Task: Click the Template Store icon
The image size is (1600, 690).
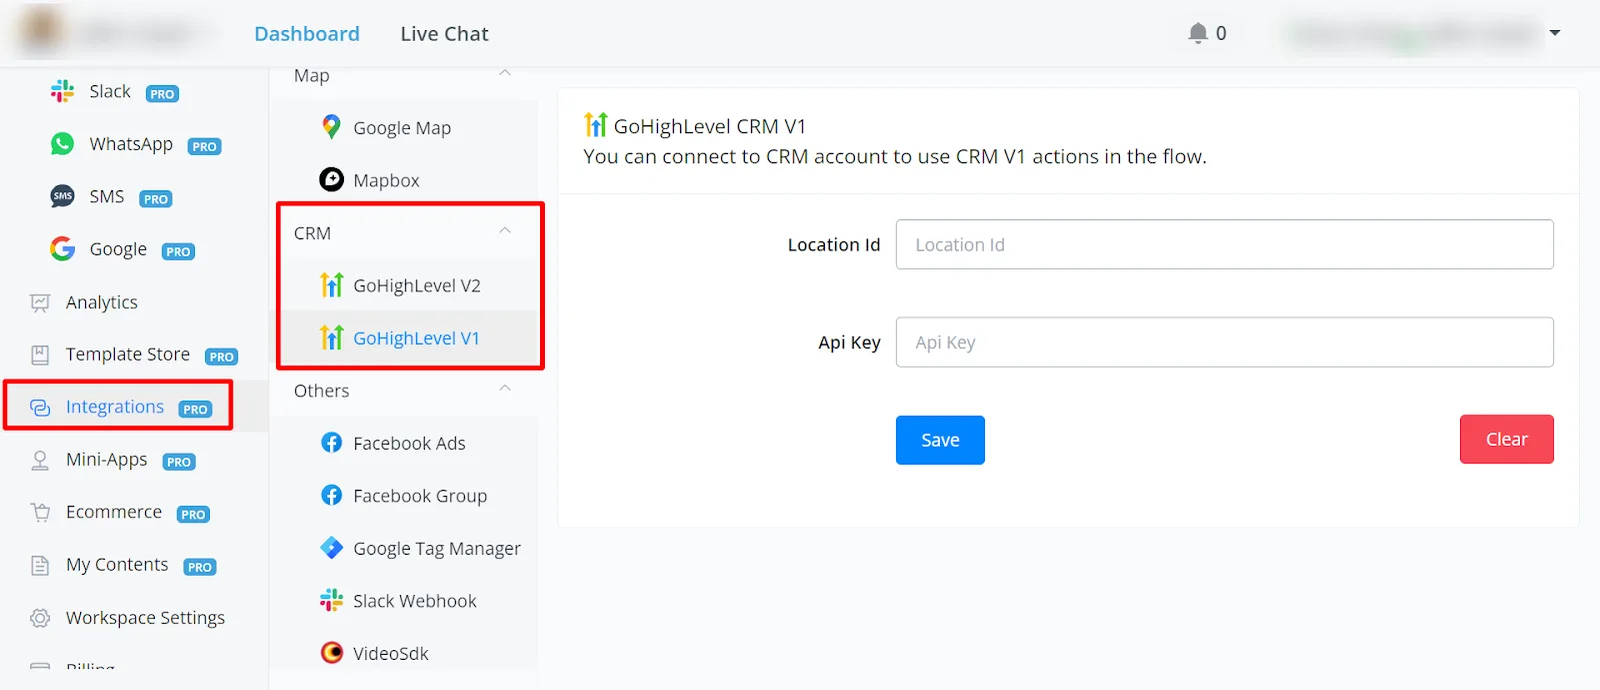Action: (x=40, y=354)
